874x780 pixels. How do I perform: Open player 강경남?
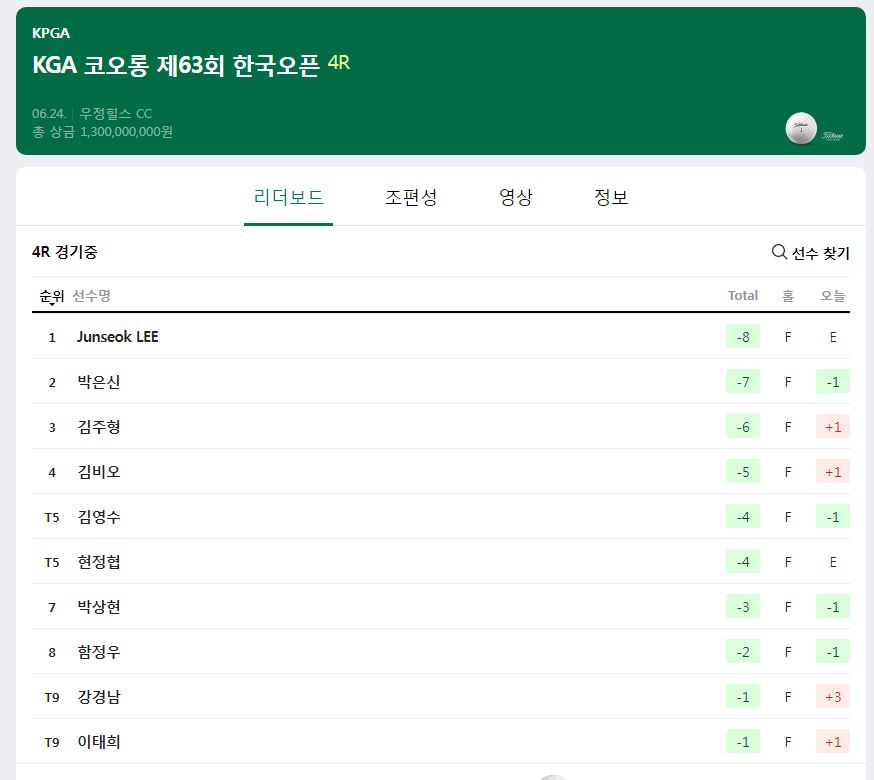99,697
